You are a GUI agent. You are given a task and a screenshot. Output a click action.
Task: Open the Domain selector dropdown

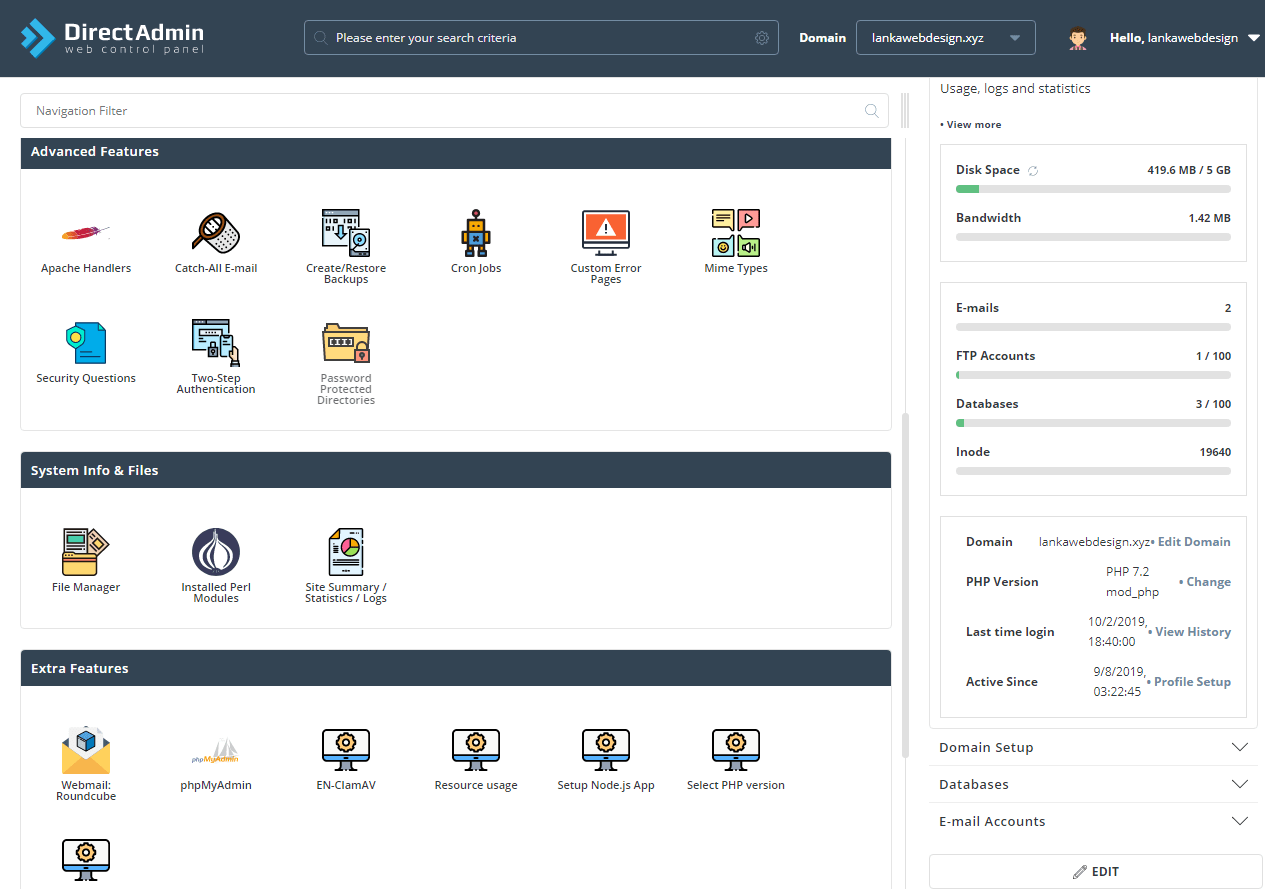(x=945, y=38)
